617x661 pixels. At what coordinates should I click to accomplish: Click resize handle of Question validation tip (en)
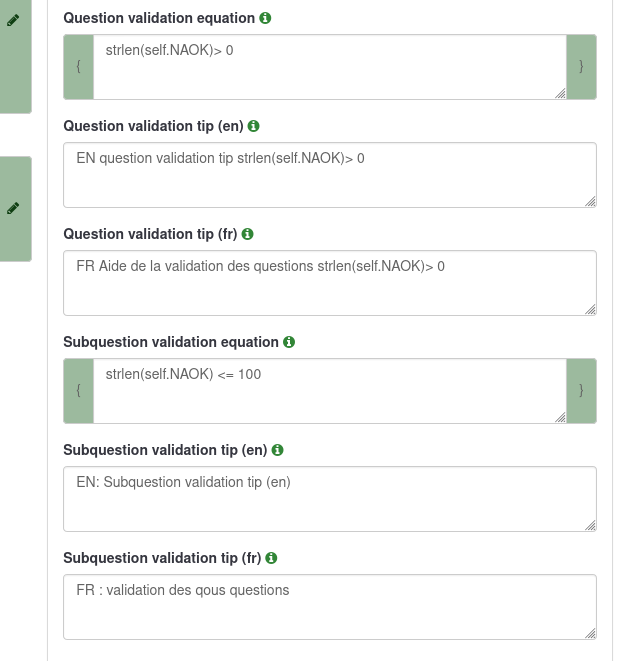(x=590, y=201)
